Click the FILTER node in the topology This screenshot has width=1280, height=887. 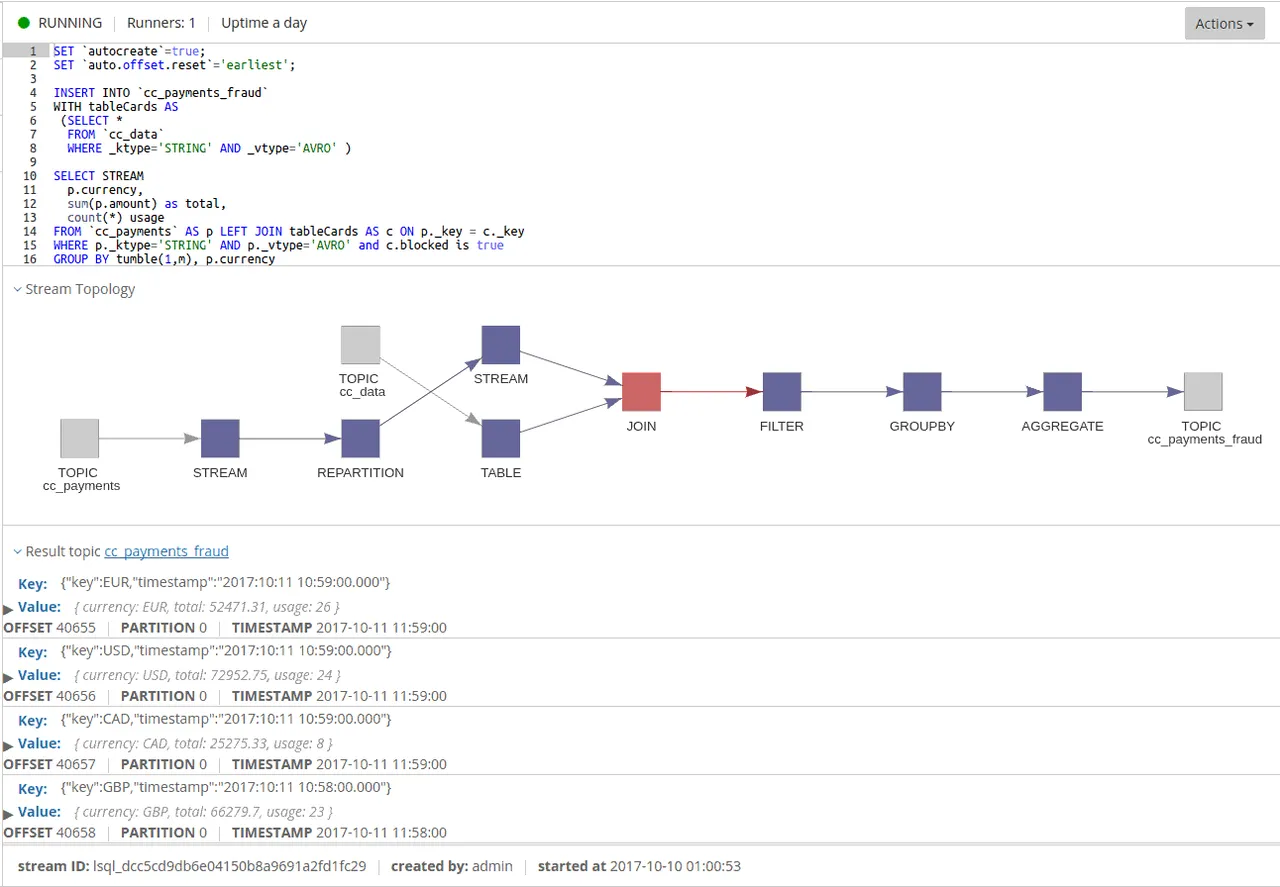[781, 391]
